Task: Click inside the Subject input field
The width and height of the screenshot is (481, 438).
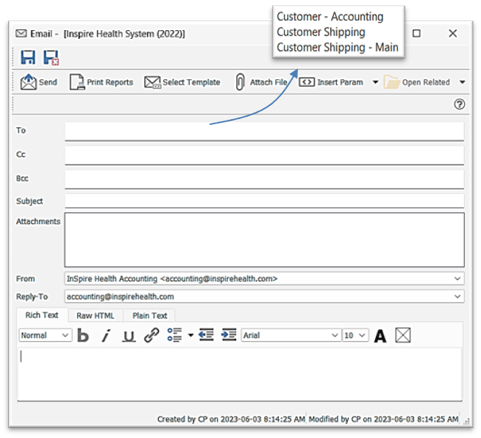Action: [x=264, y=201]
